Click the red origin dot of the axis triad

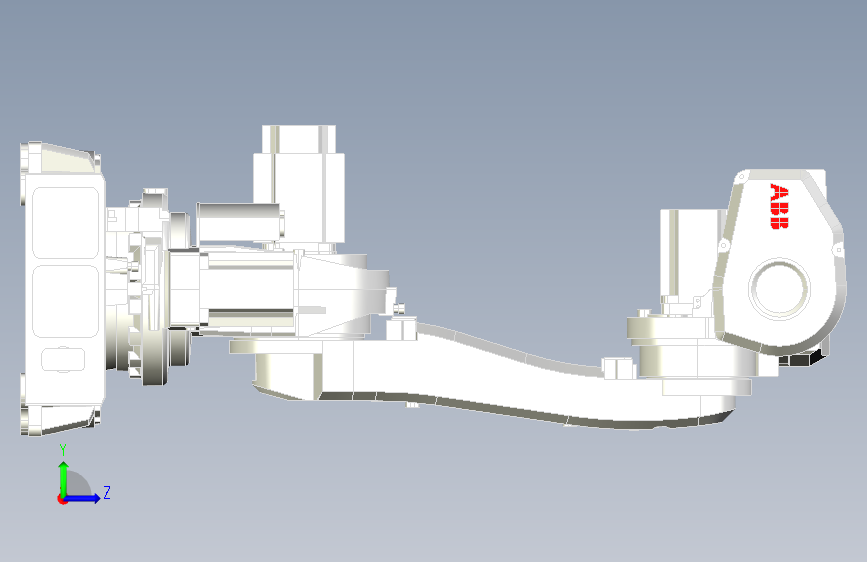[x=62, y=499]
